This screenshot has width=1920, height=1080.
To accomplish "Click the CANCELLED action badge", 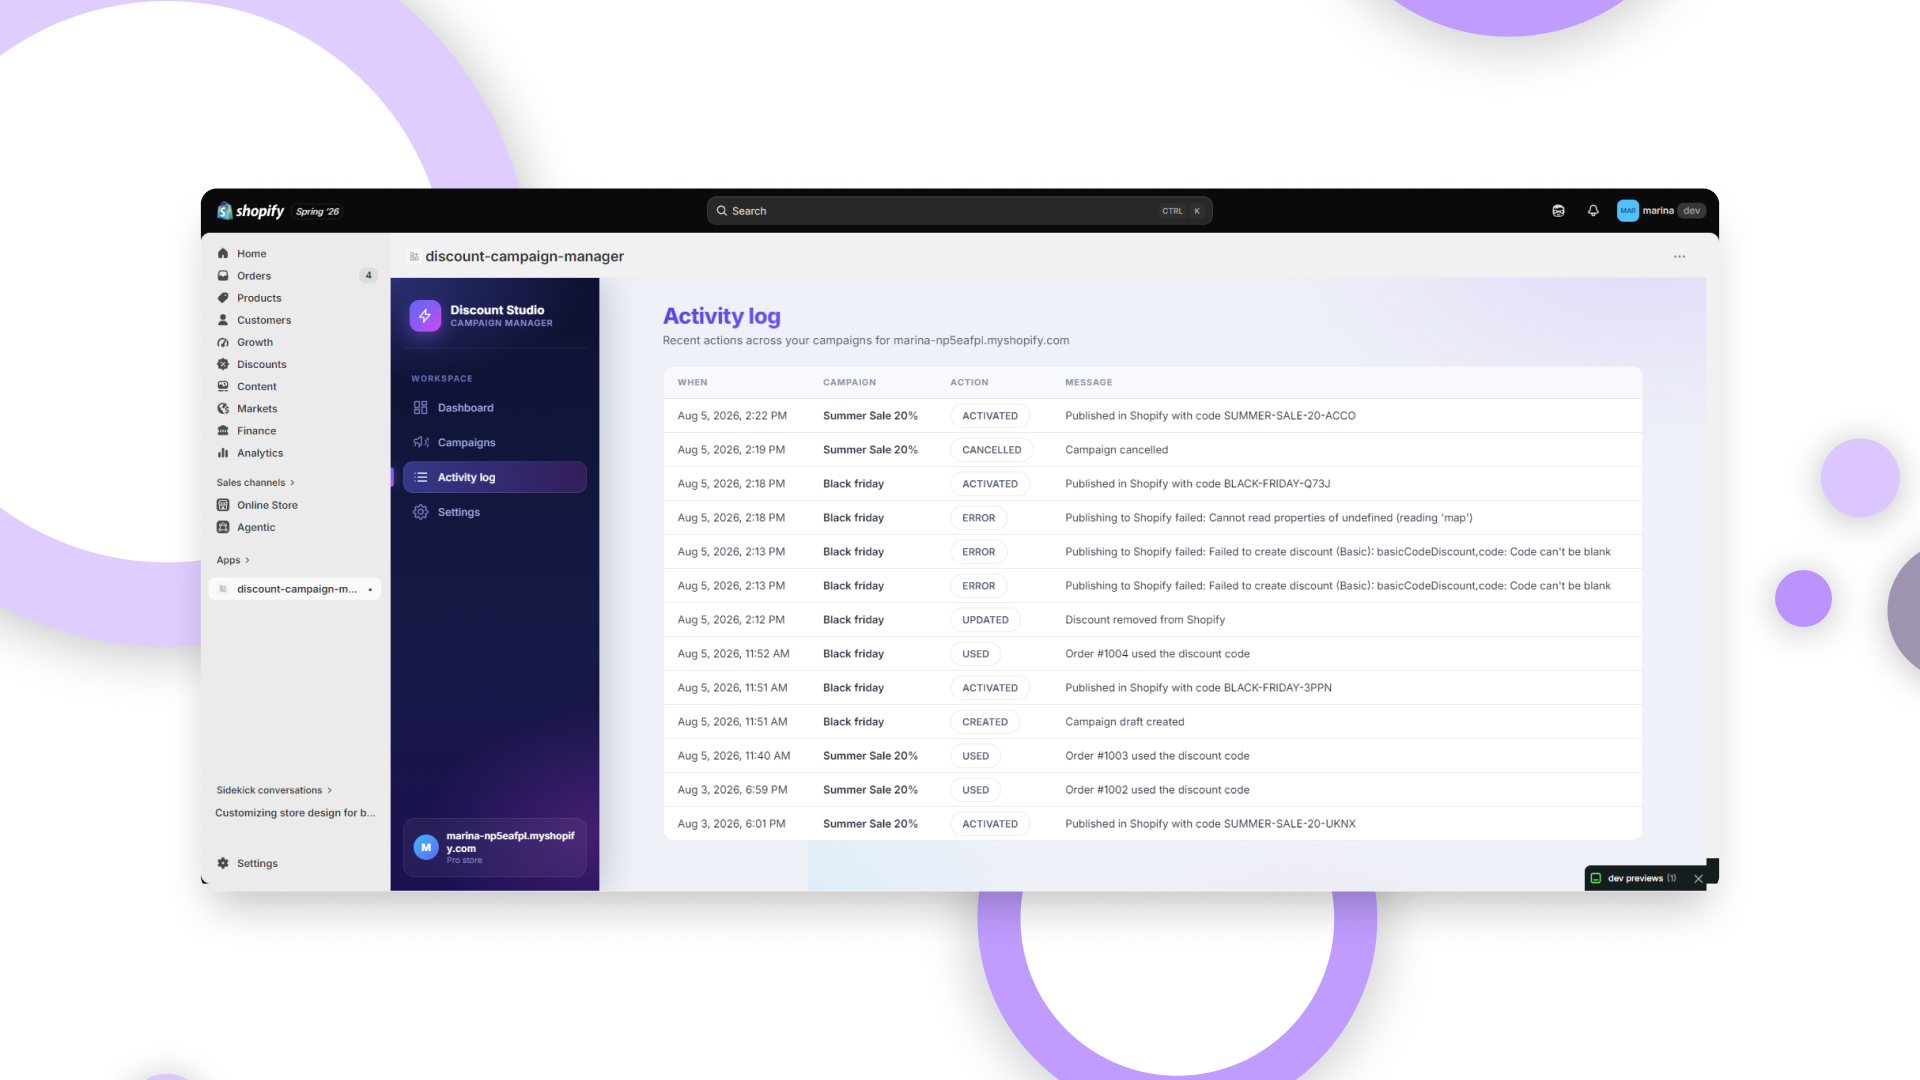I will (991, 450).
